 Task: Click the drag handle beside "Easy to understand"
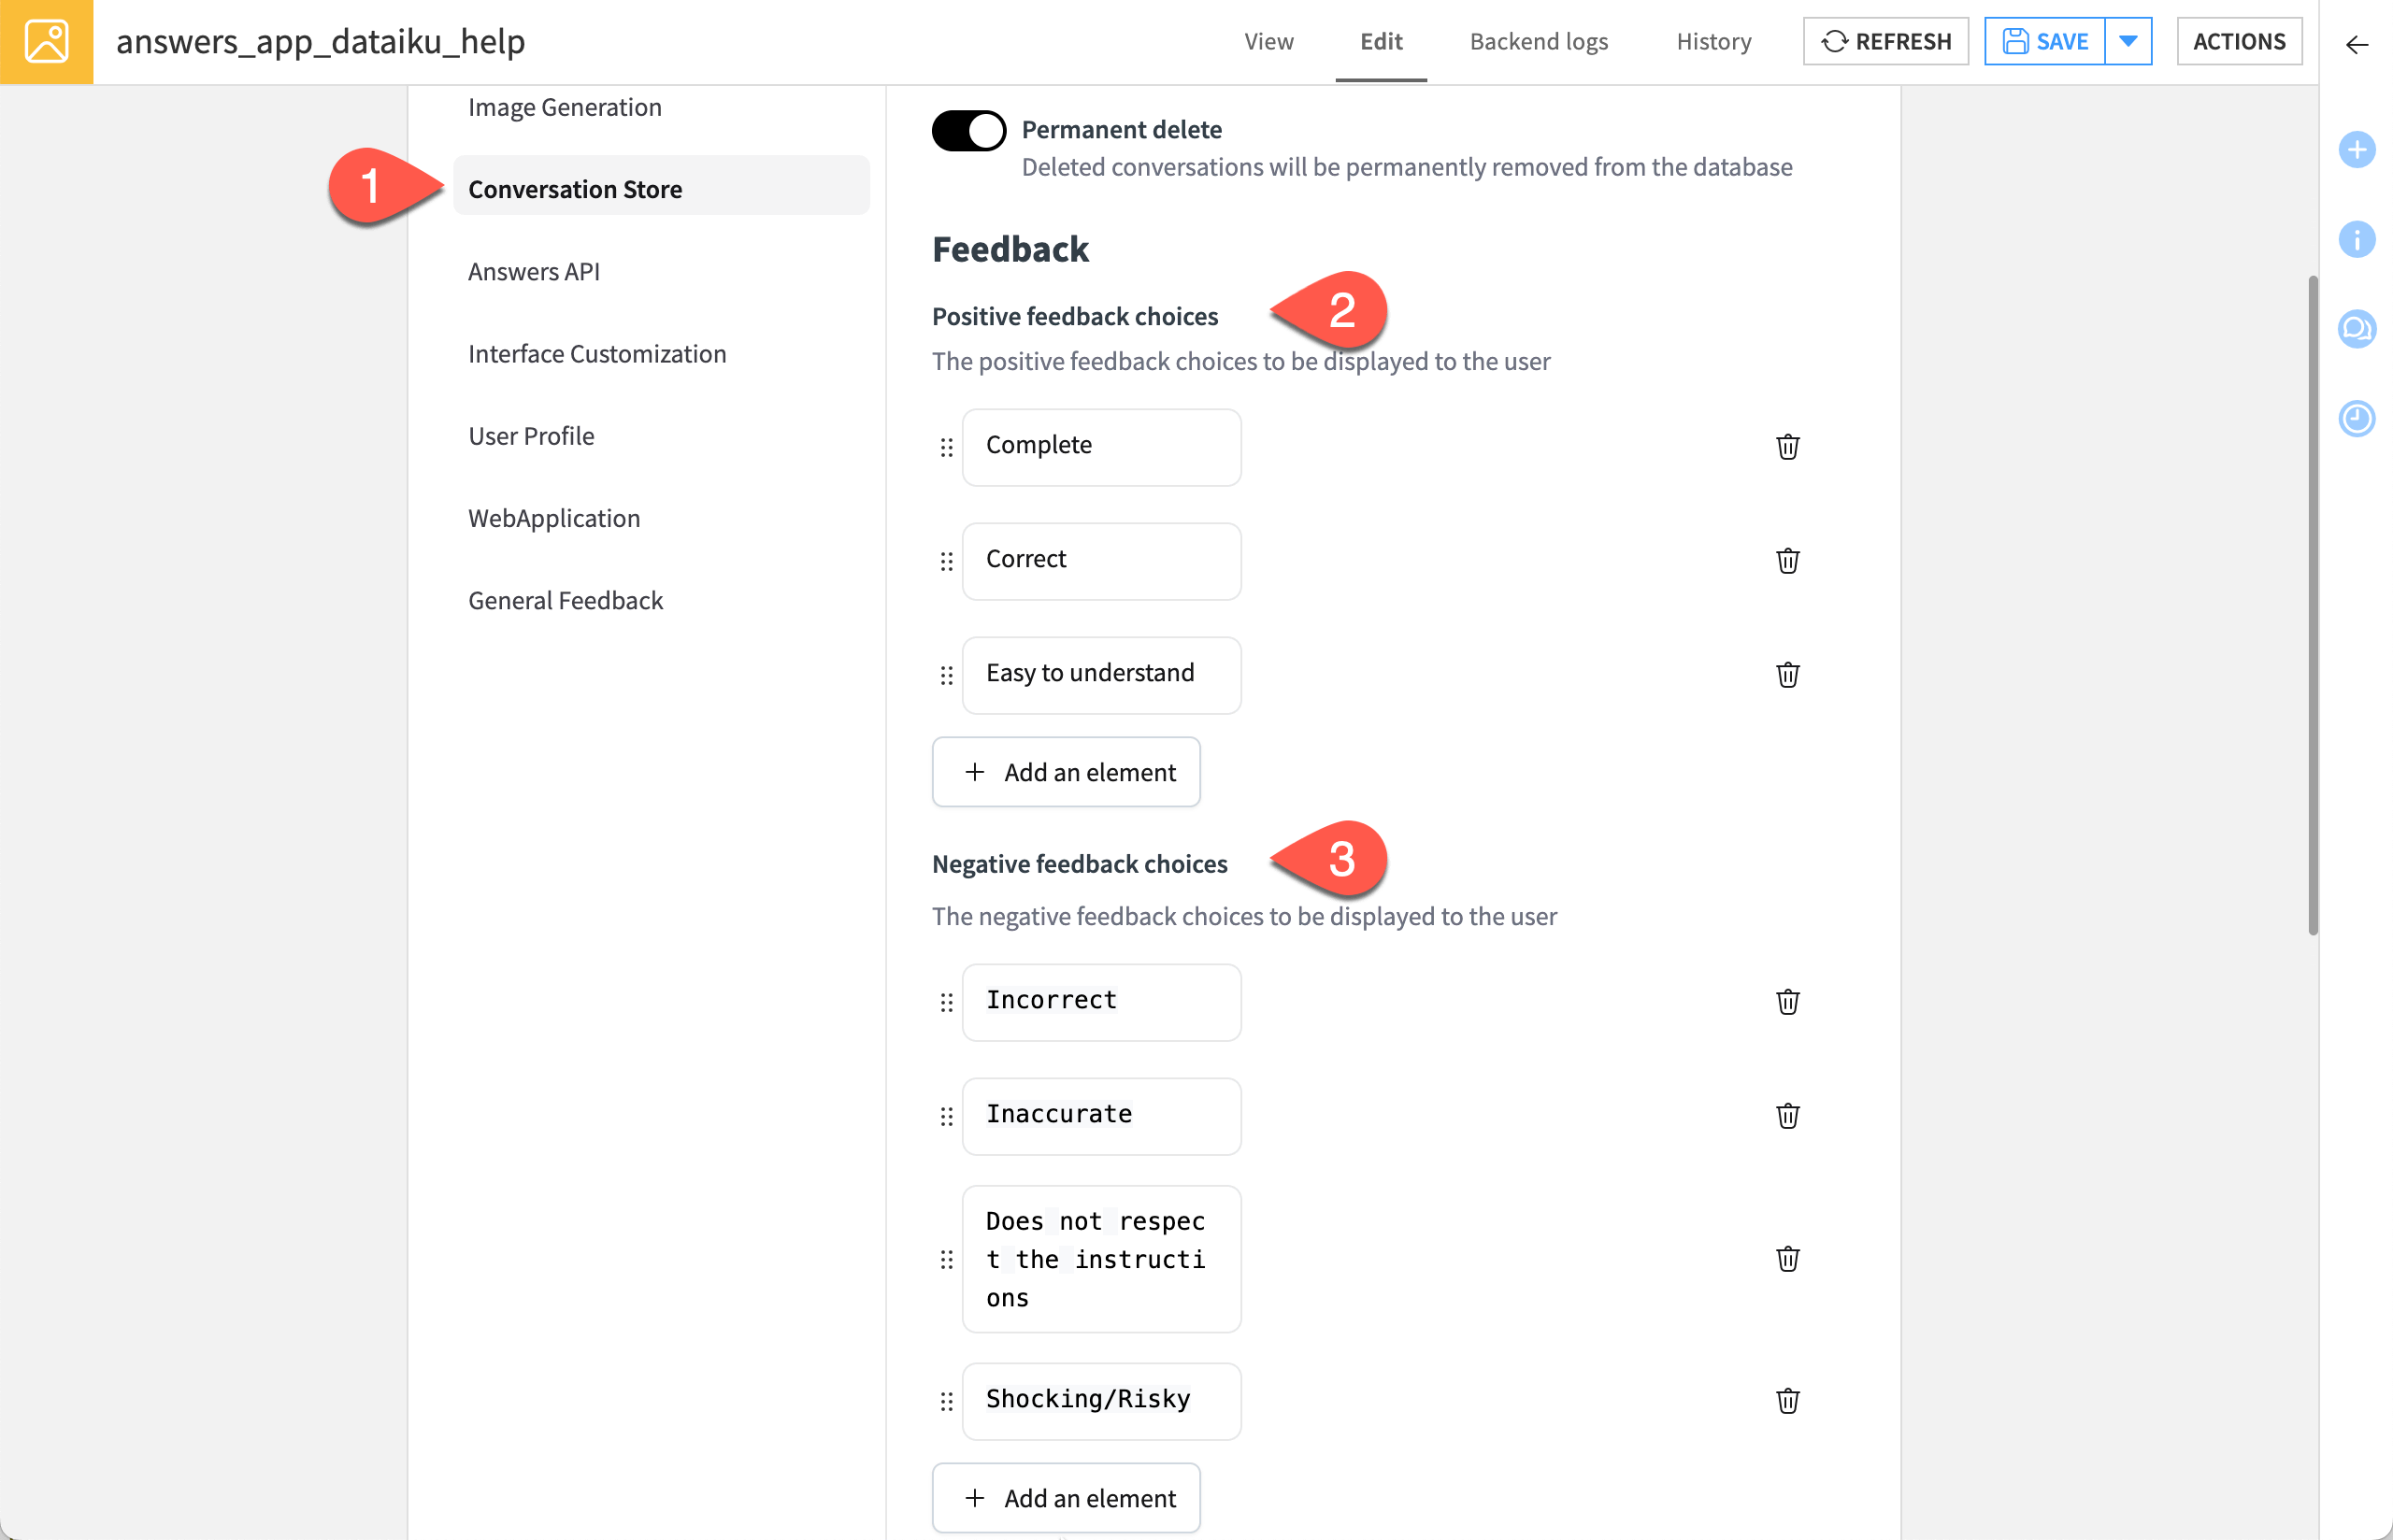pyautogui.click(x=946, y=675)
